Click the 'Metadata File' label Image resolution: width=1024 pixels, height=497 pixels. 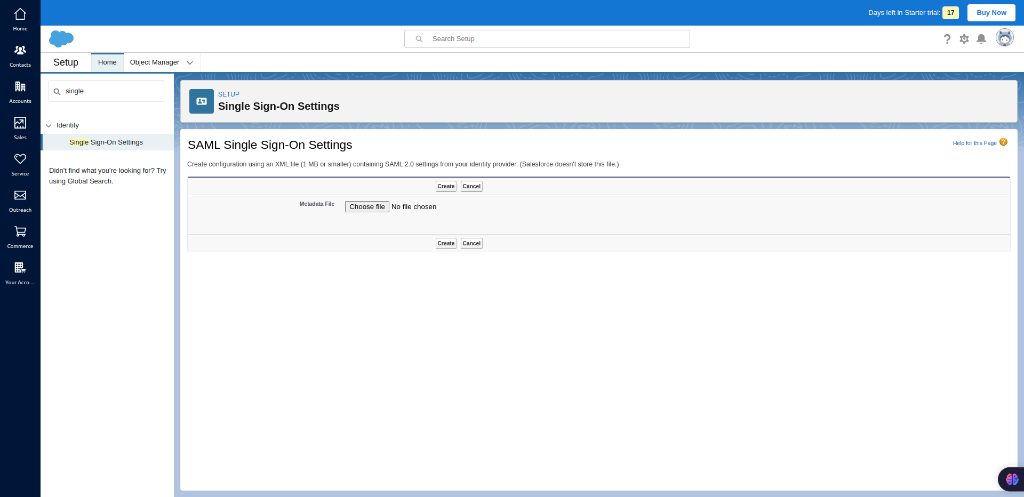coord(317,204)
